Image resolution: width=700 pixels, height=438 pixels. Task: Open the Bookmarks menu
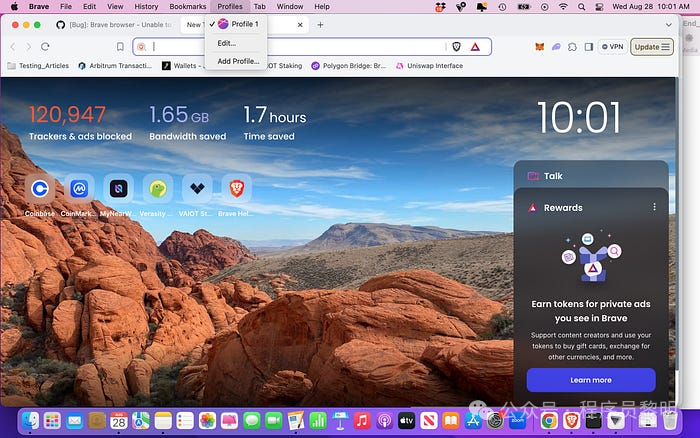[x=188, y=6]
